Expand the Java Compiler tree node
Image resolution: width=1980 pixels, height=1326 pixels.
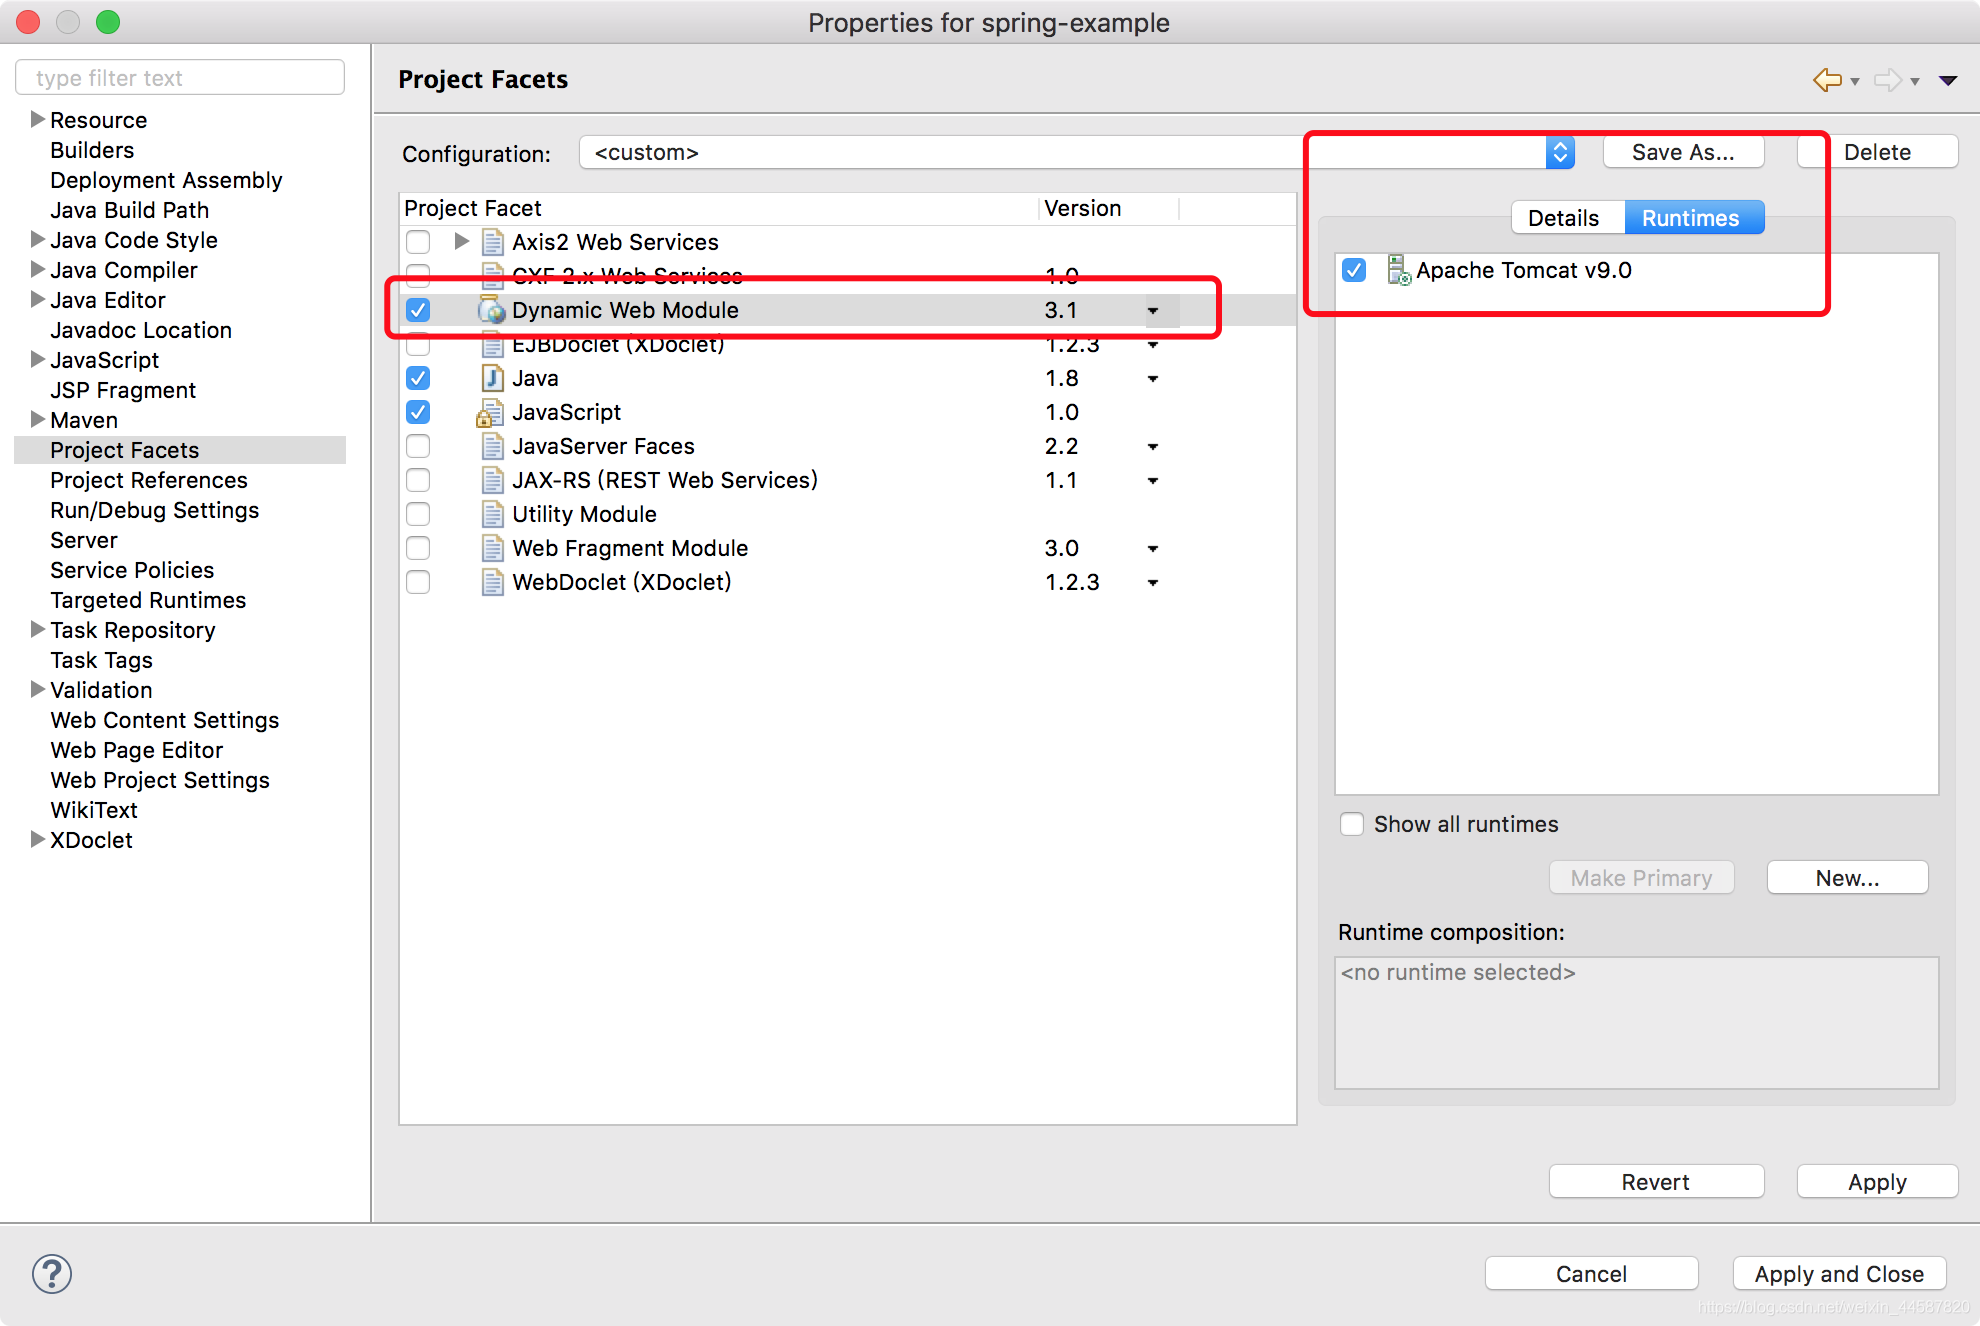(38, 269)
